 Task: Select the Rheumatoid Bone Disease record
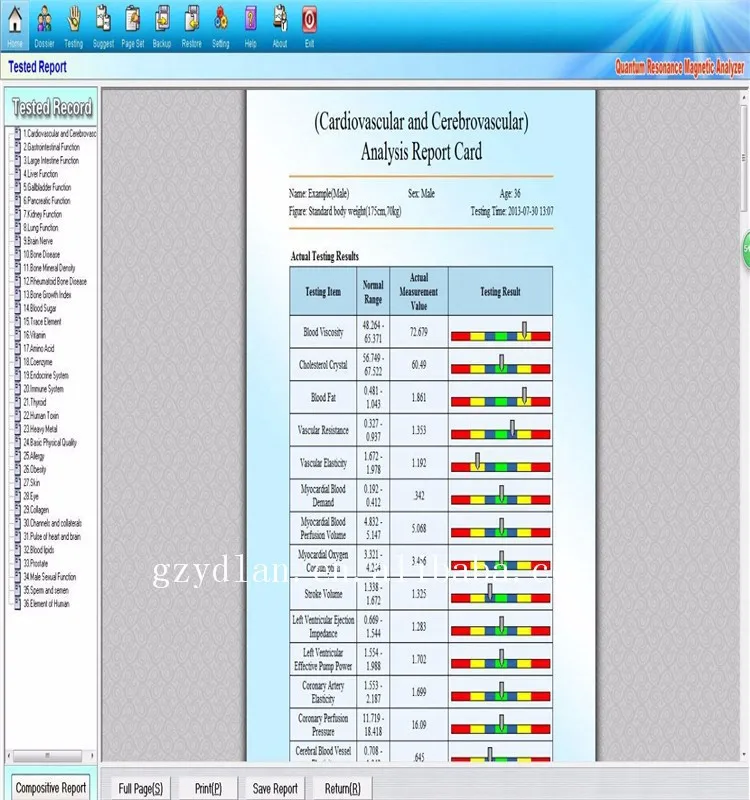point(55,281)
